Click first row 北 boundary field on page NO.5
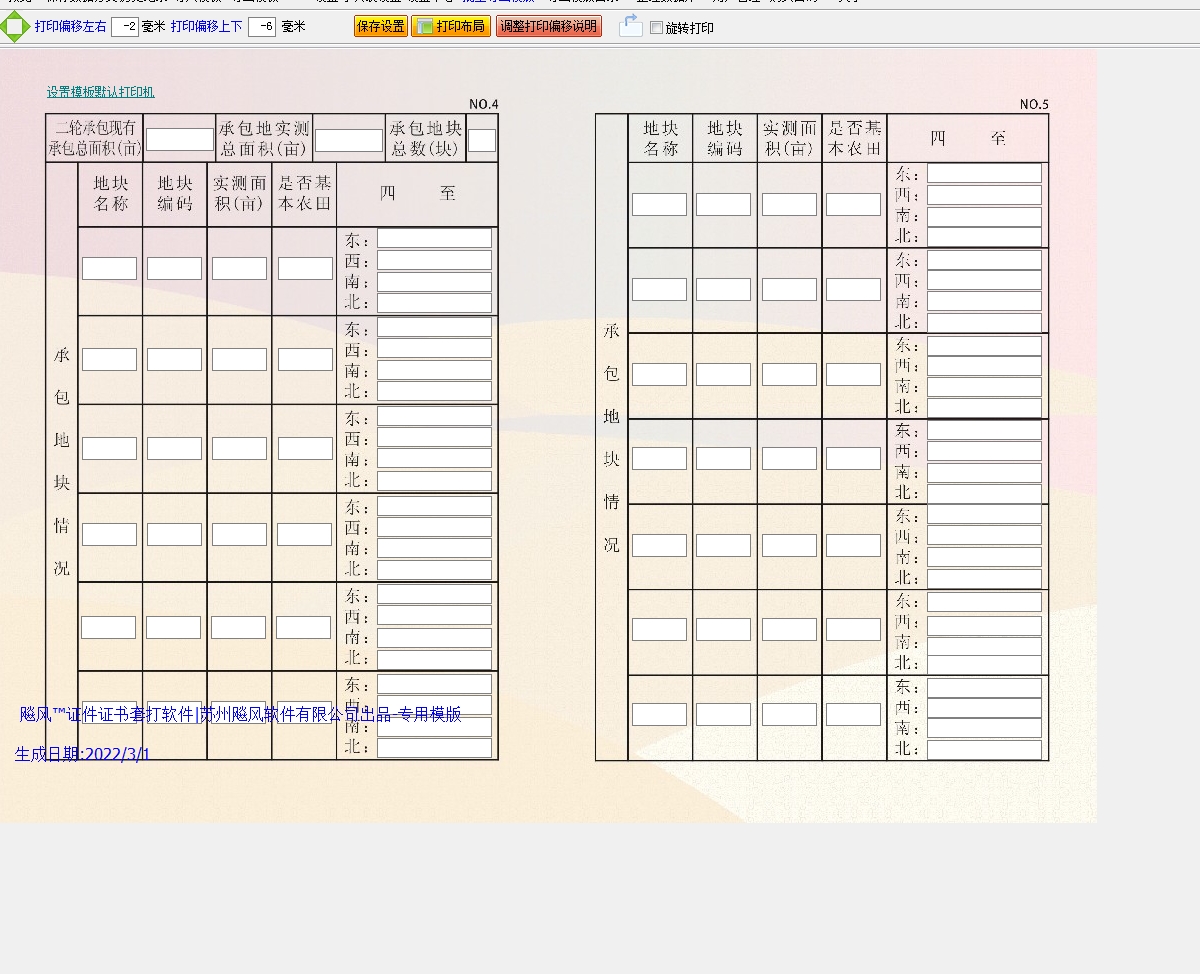The height and width of the screenshot is (974, 1200). (x=984, y=237)
